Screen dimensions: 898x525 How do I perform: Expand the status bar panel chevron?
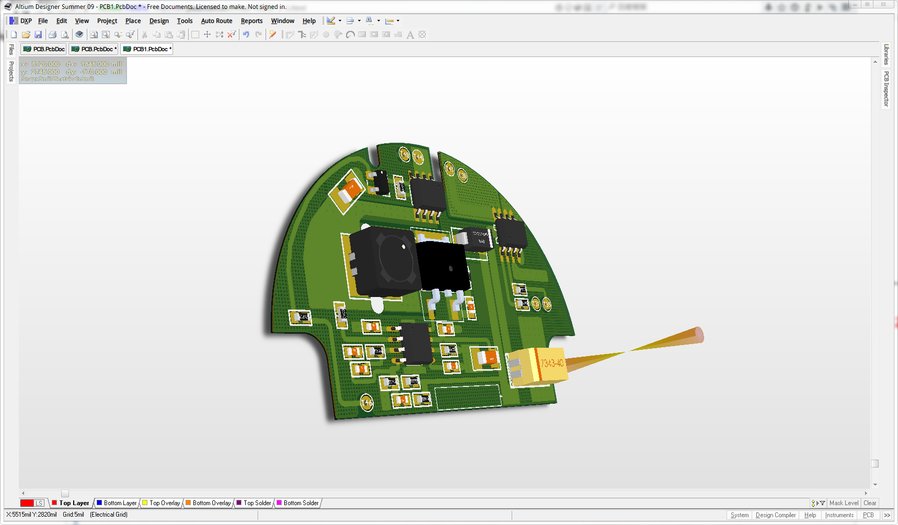(888, 515)
